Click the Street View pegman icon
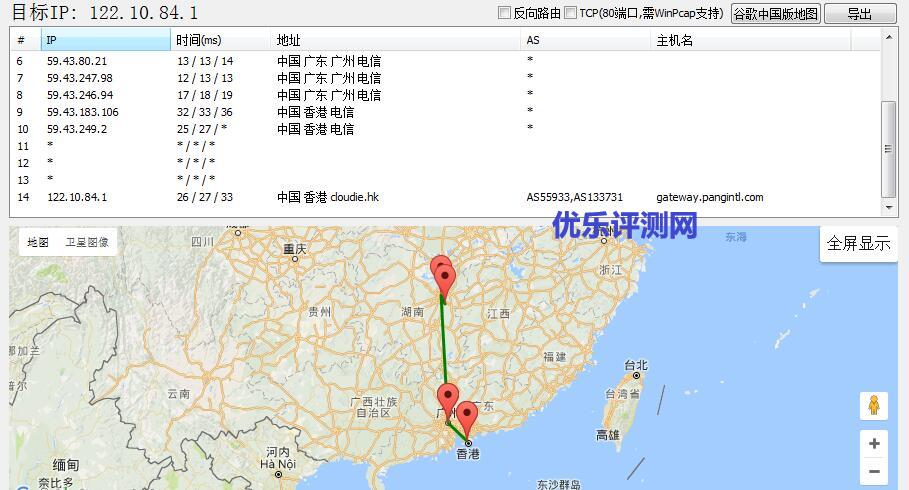 pos(873,405)
